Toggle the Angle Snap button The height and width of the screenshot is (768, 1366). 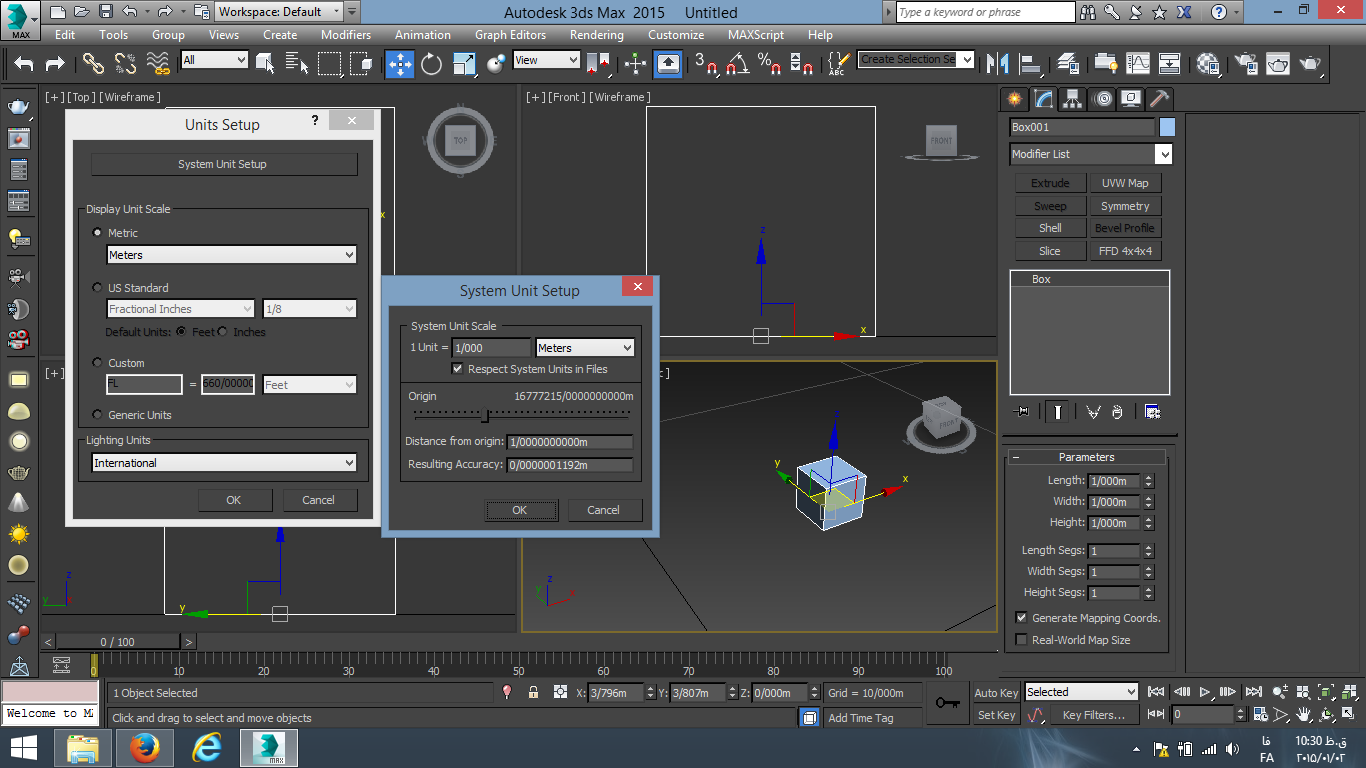(738, 64)
